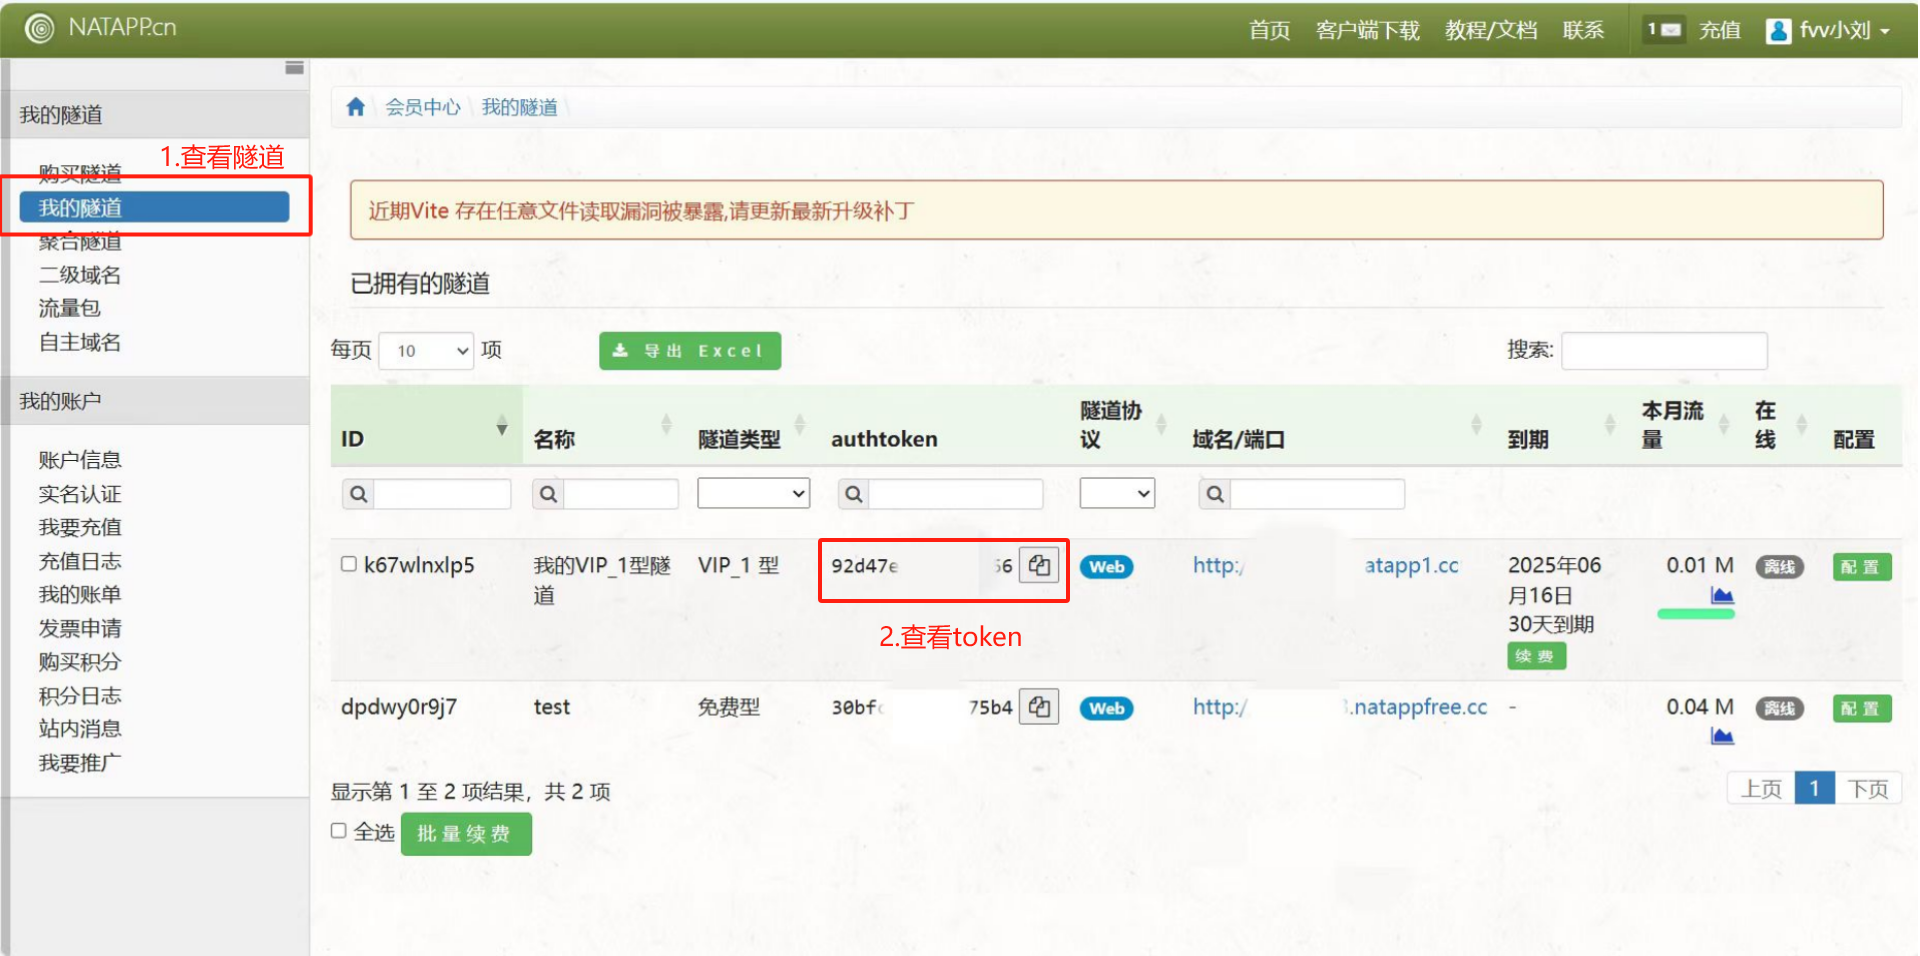Open 会员中心 breadcrumb link

[423, 107]
